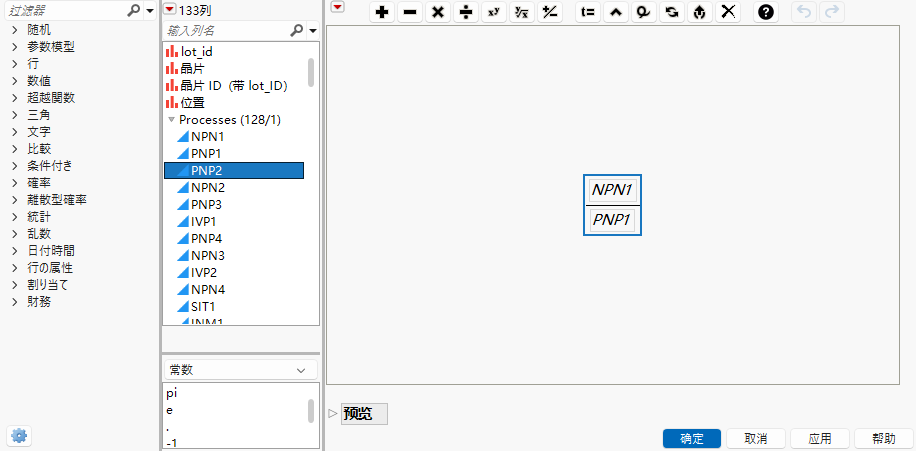Click the 过滤器 filter input field

tap(65, 11)
